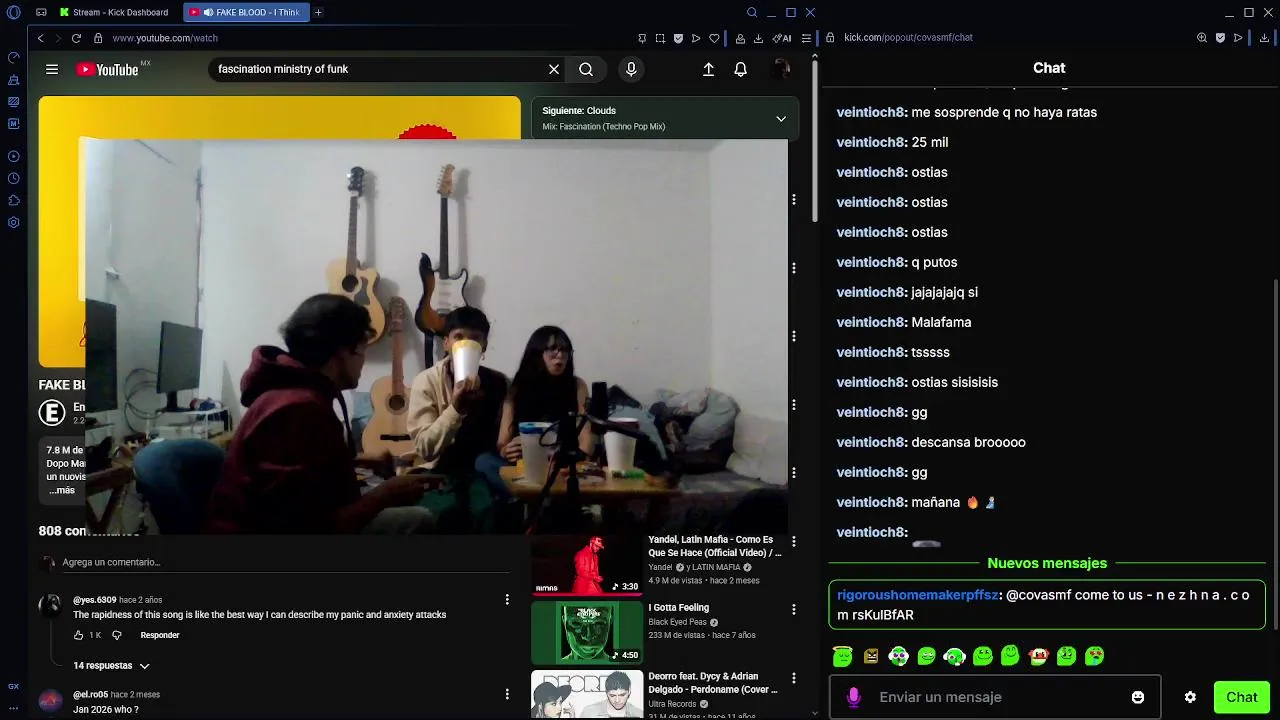Click the kick.com popout chat address
The image size is (1280, 720).
click(x=908, y=38)
